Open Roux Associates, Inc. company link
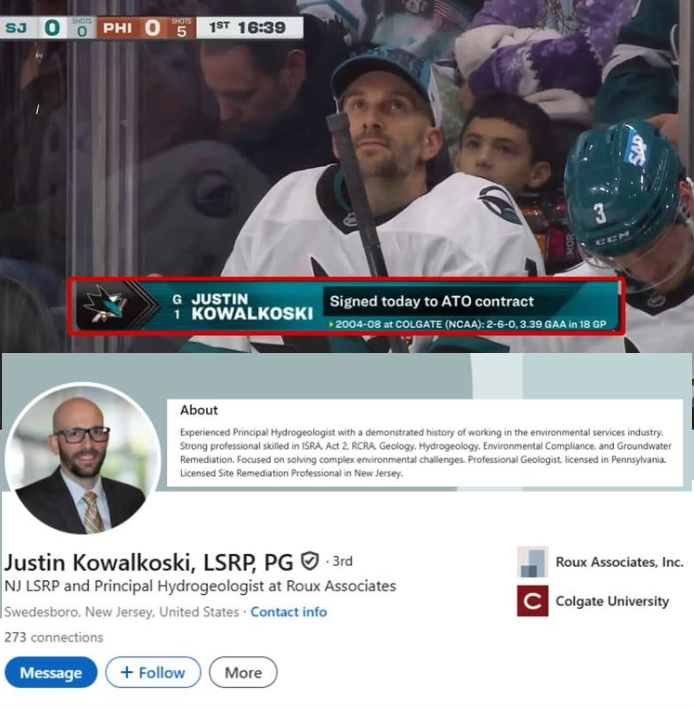This screenshot has height=709, width=694. (x=619, y=562)
